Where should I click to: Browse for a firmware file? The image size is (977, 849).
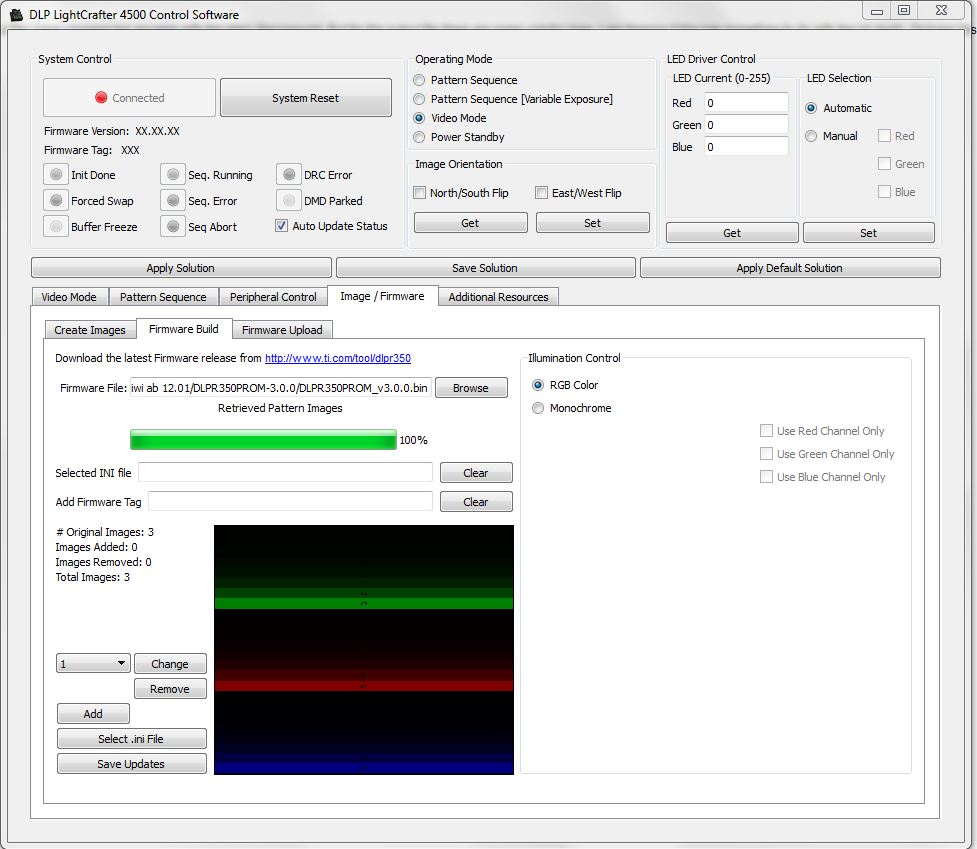pos(471,388)
